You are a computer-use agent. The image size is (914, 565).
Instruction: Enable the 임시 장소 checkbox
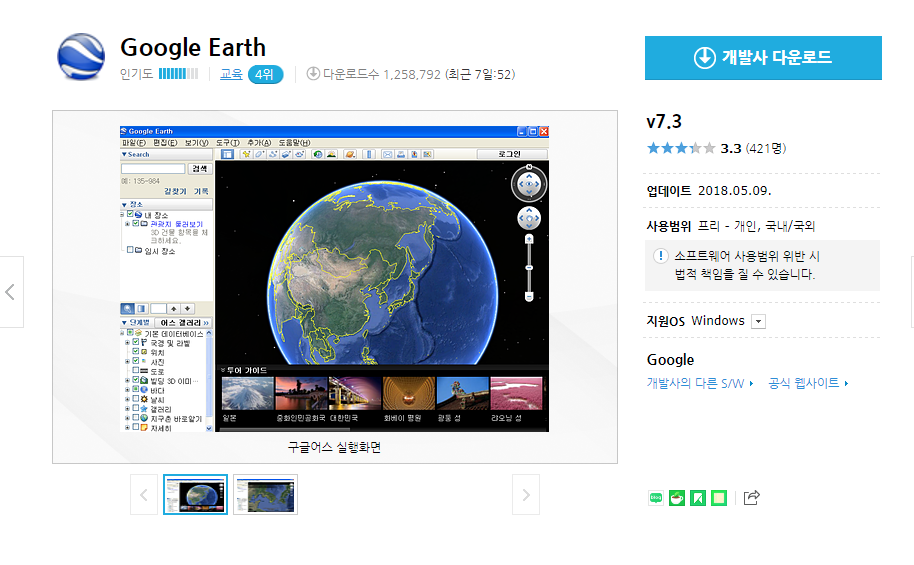coord(130,250)
